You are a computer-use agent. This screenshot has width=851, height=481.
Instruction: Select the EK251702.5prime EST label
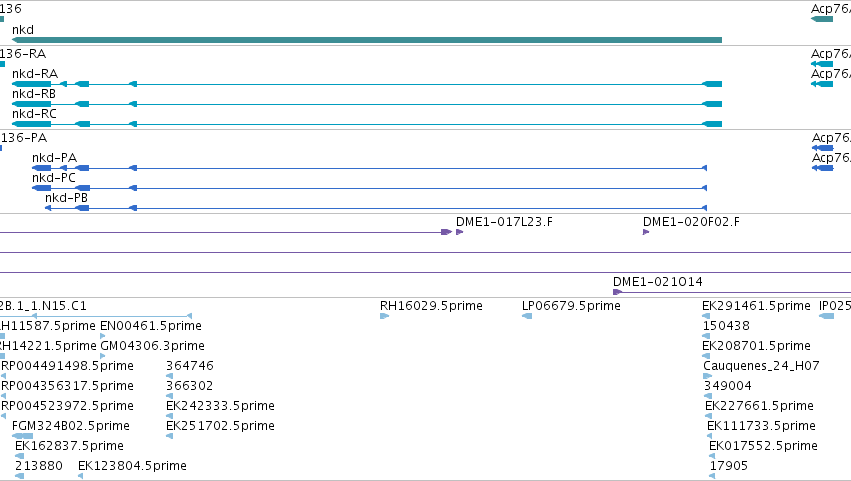(220, 426)
